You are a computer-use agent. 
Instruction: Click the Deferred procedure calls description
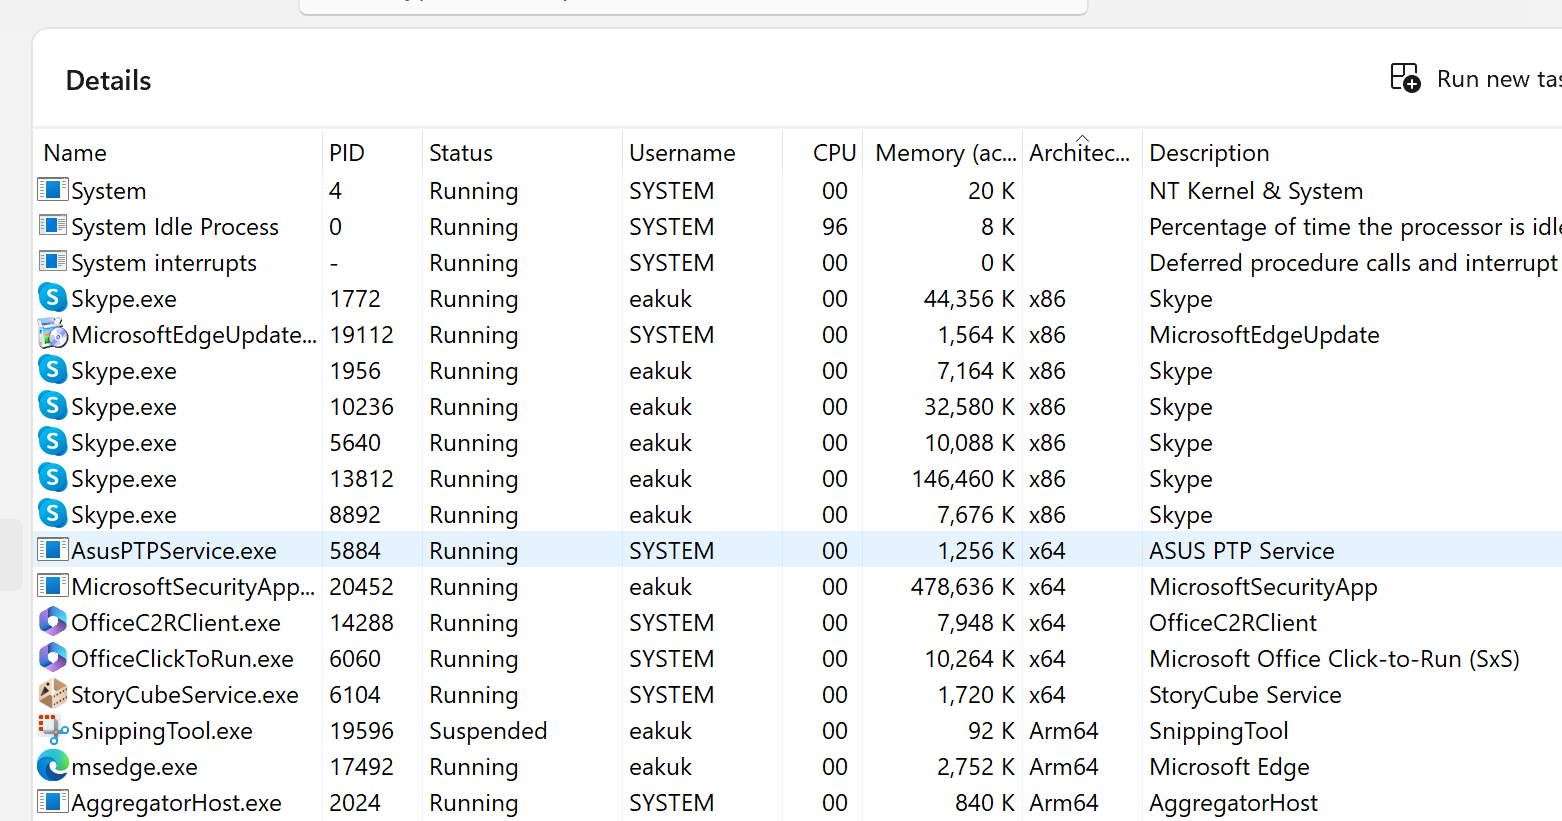coord(1355,263)
